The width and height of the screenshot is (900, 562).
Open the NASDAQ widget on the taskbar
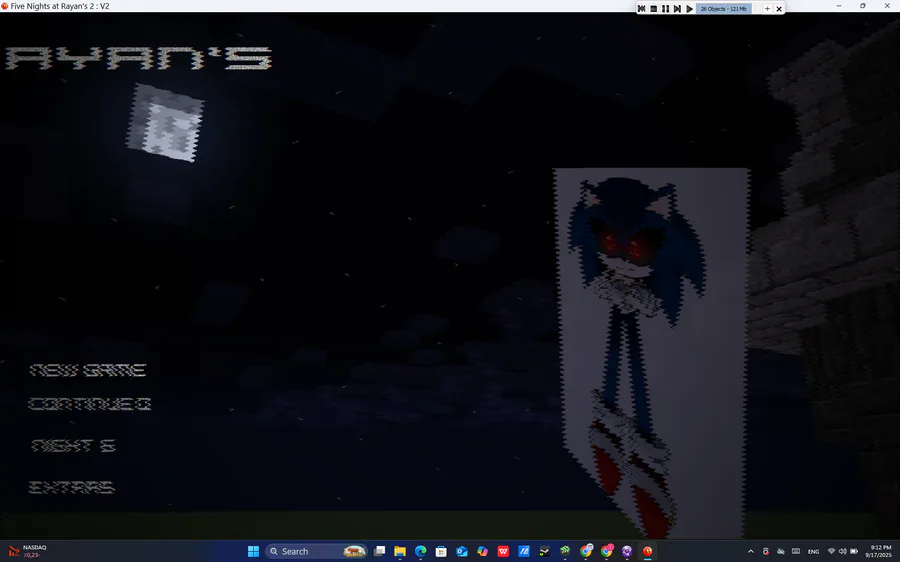coord(27,551)
